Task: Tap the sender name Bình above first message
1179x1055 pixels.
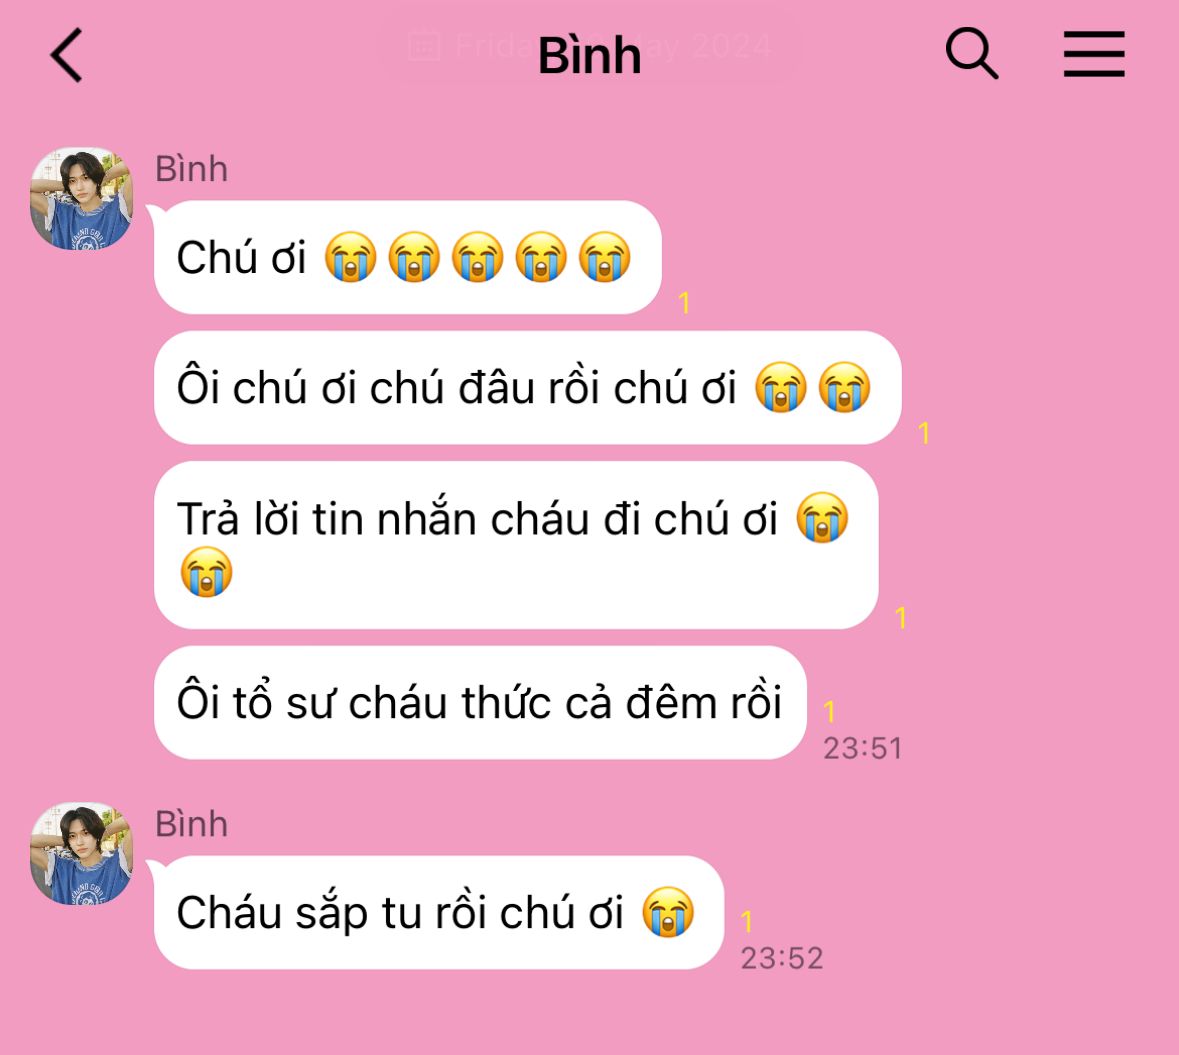Action: point(192,168)
